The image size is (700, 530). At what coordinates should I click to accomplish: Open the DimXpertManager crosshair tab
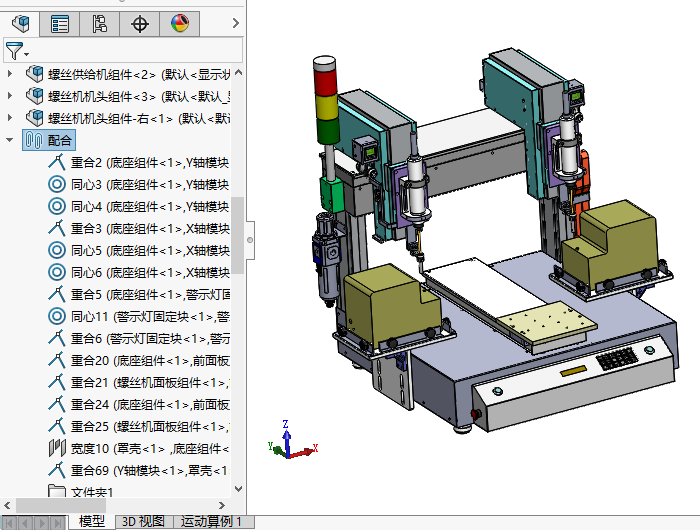point(139,24)
